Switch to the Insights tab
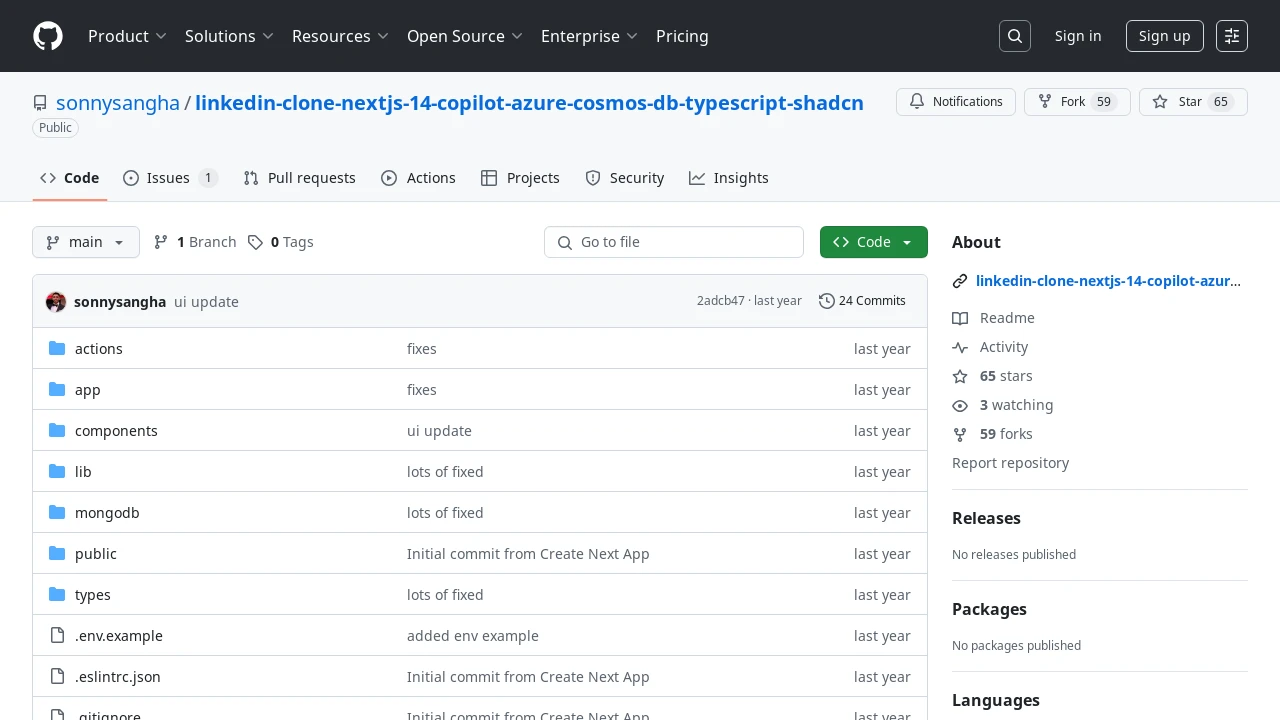 [x=729, y=178]
